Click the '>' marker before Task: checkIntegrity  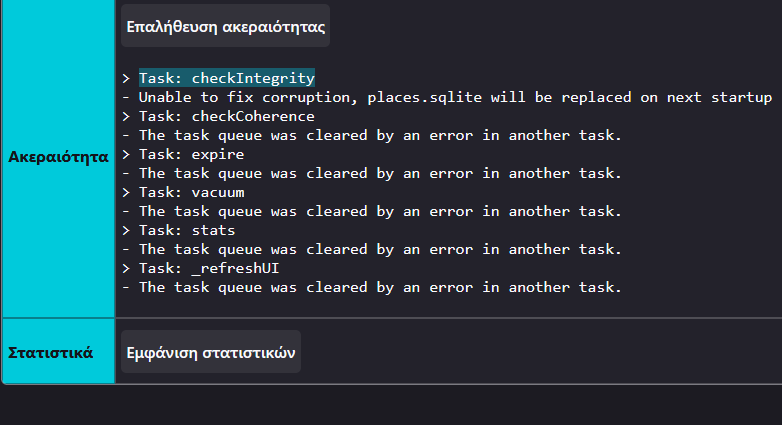click(x=127, y=78)
